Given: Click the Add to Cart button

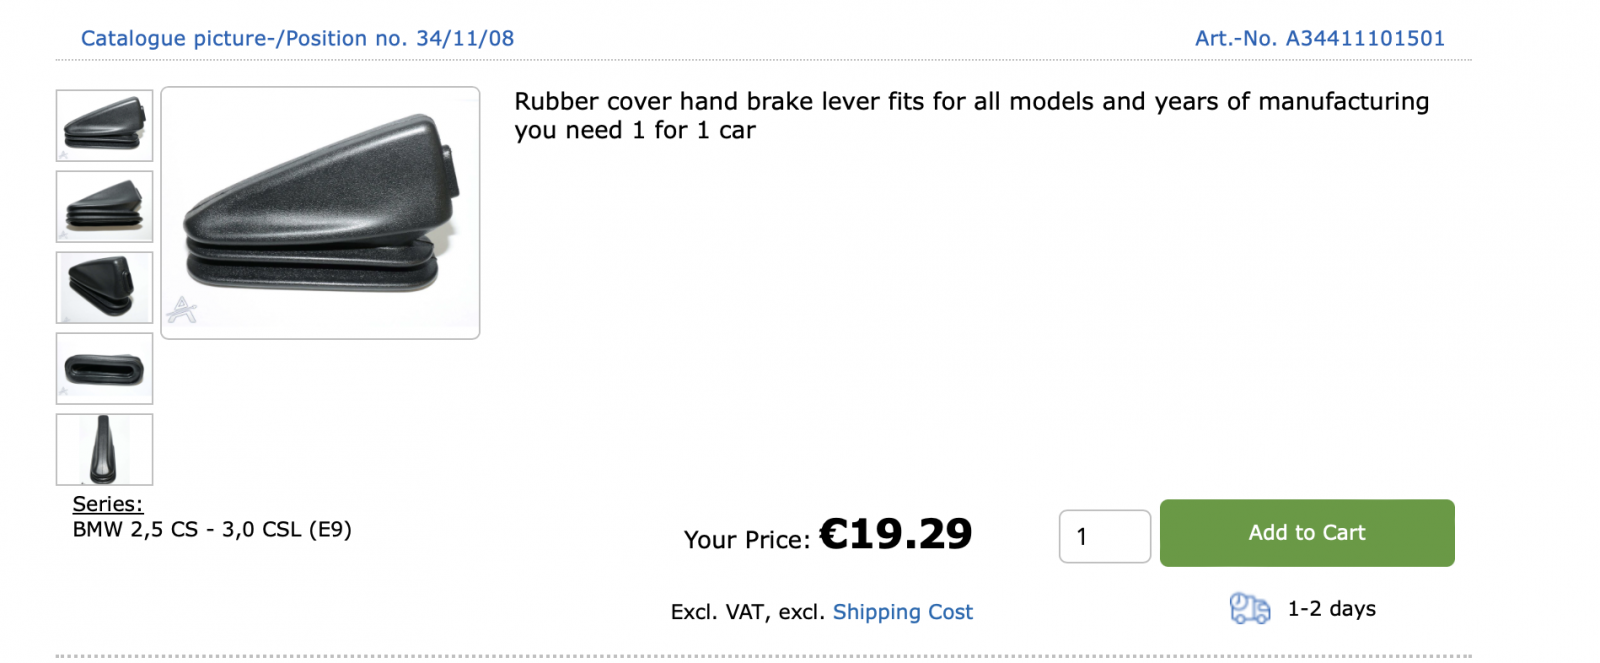Looking at the screenshot, I should [1306, 533].
